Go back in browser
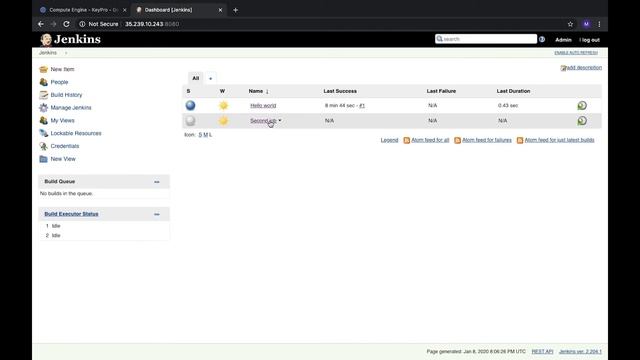The image size is (640, 360). (41, 24)
